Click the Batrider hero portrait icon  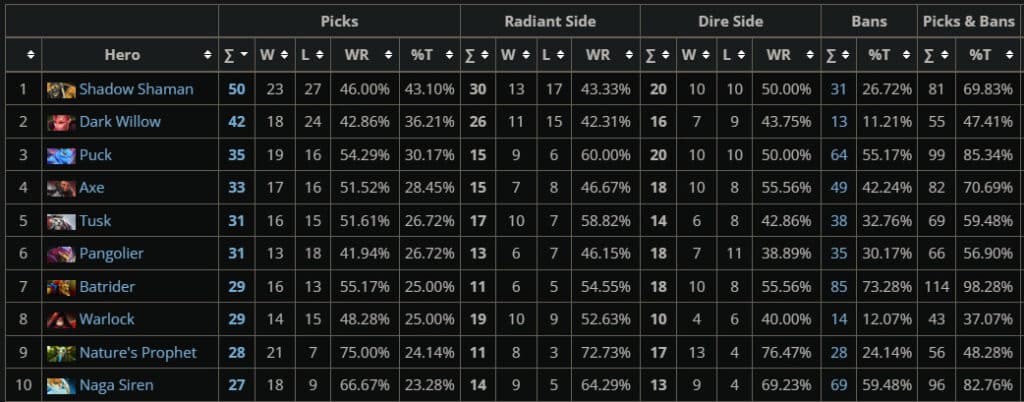[61, 287]
